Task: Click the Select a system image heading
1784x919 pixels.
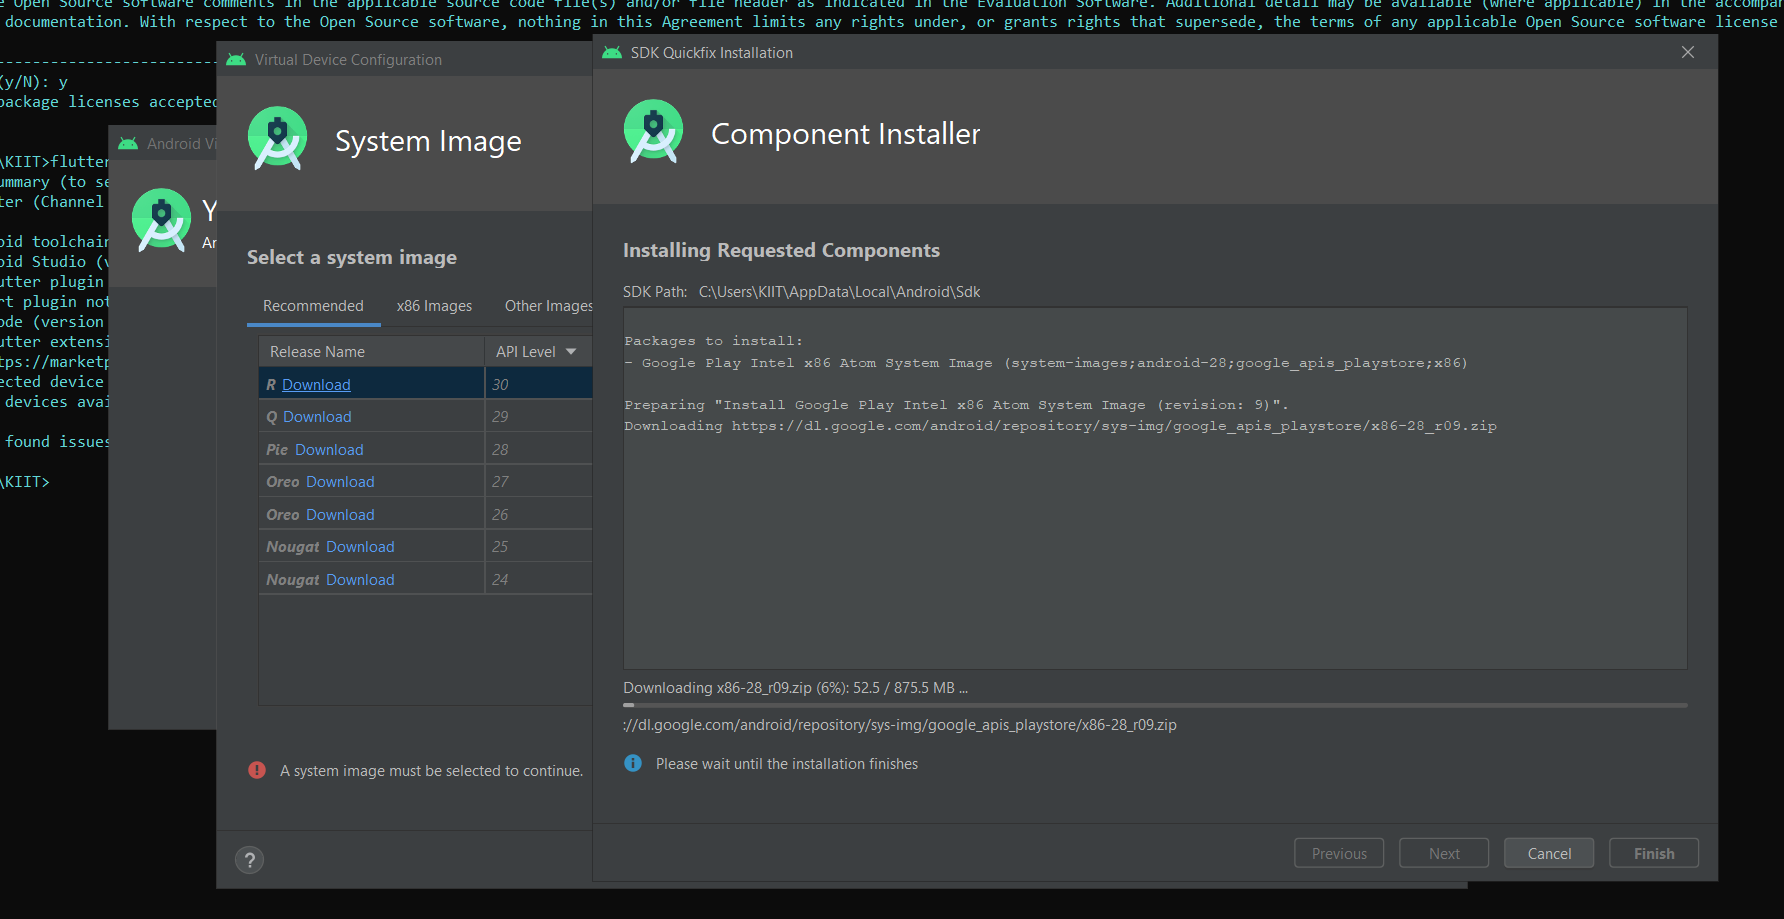Action: point(352,257)
